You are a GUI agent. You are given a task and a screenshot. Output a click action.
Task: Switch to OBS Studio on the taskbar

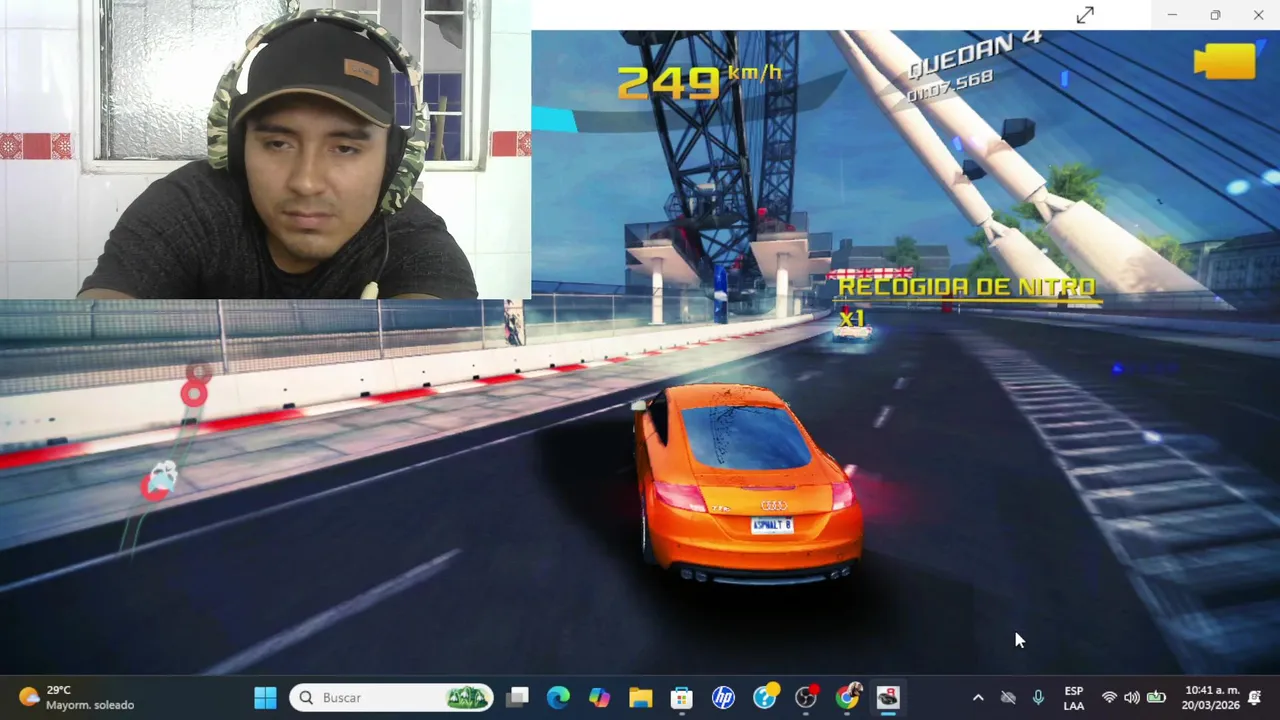coord(806,697)
